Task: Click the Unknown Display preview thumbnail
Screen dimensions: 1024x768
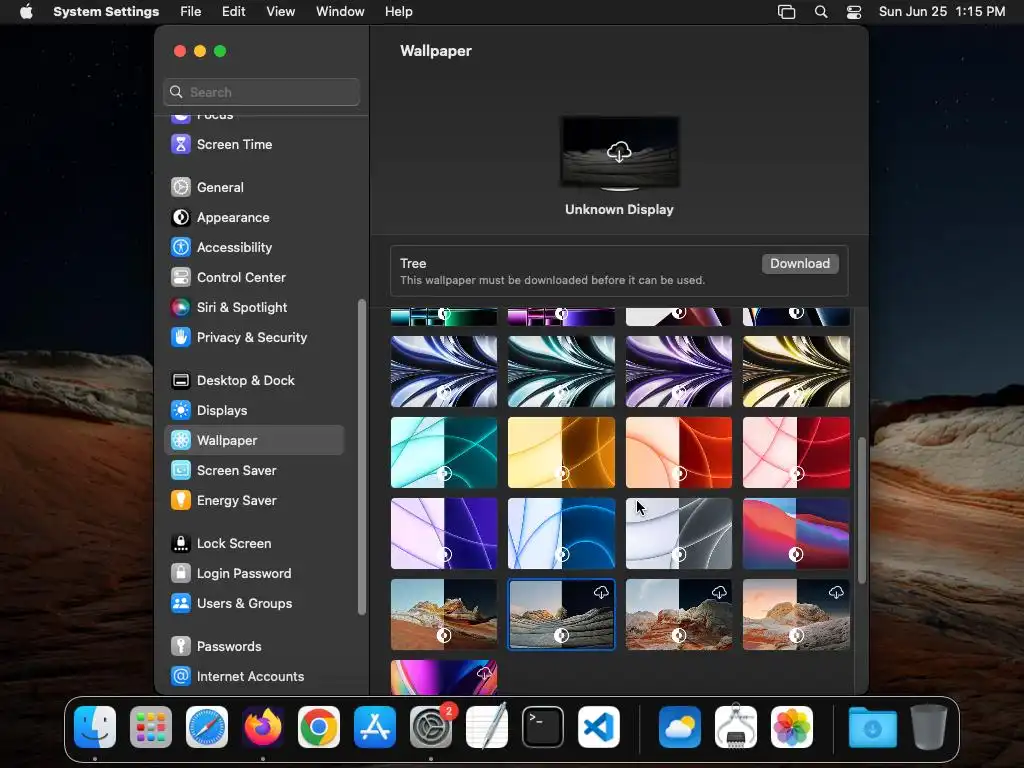Action: click(x=619, y=152)
